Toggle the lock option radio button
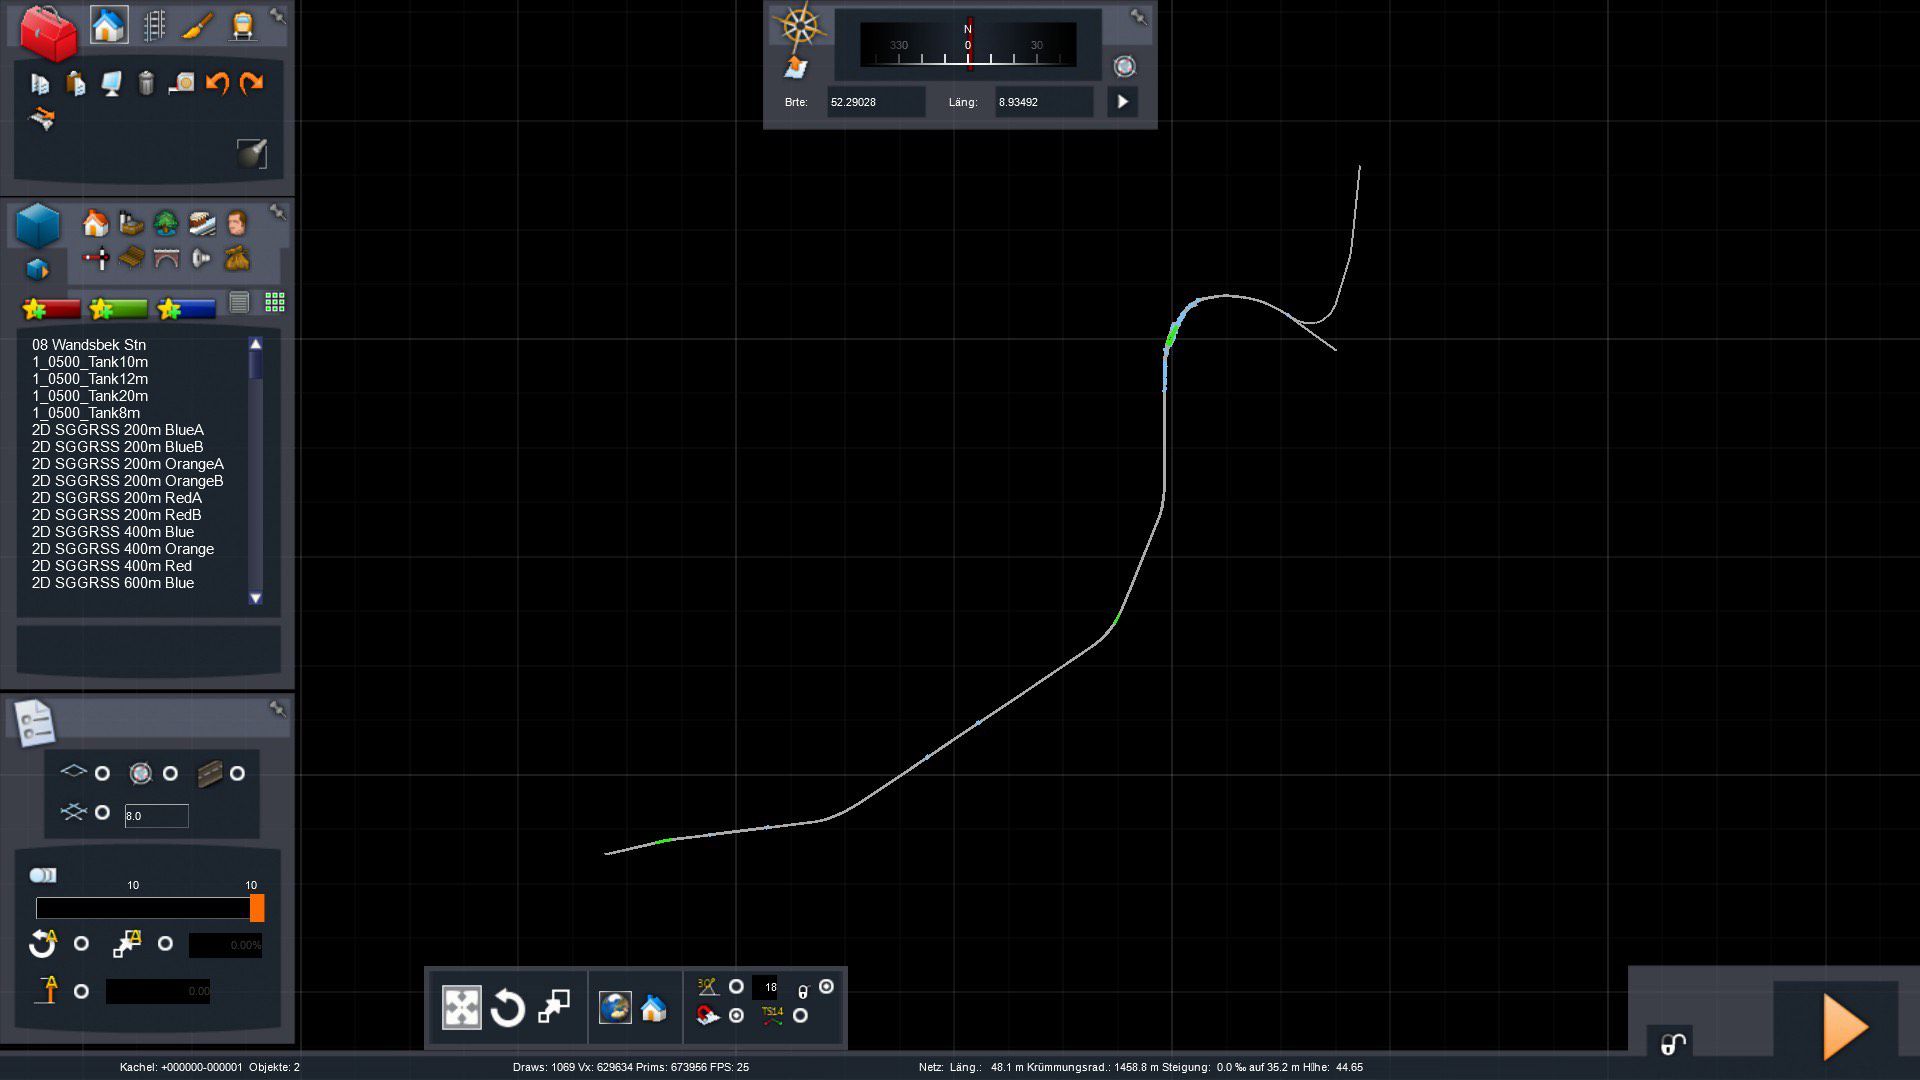This screenshot has height=1080, width=1920. pyautogui.click(x=826, y=987)
